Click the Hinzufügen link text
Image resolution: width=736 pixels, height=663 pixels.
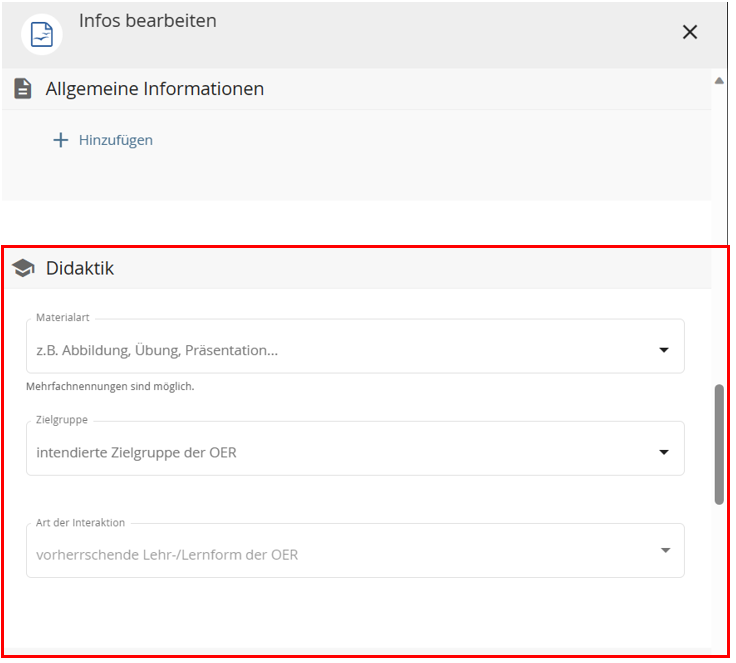[x=116, y=140]
